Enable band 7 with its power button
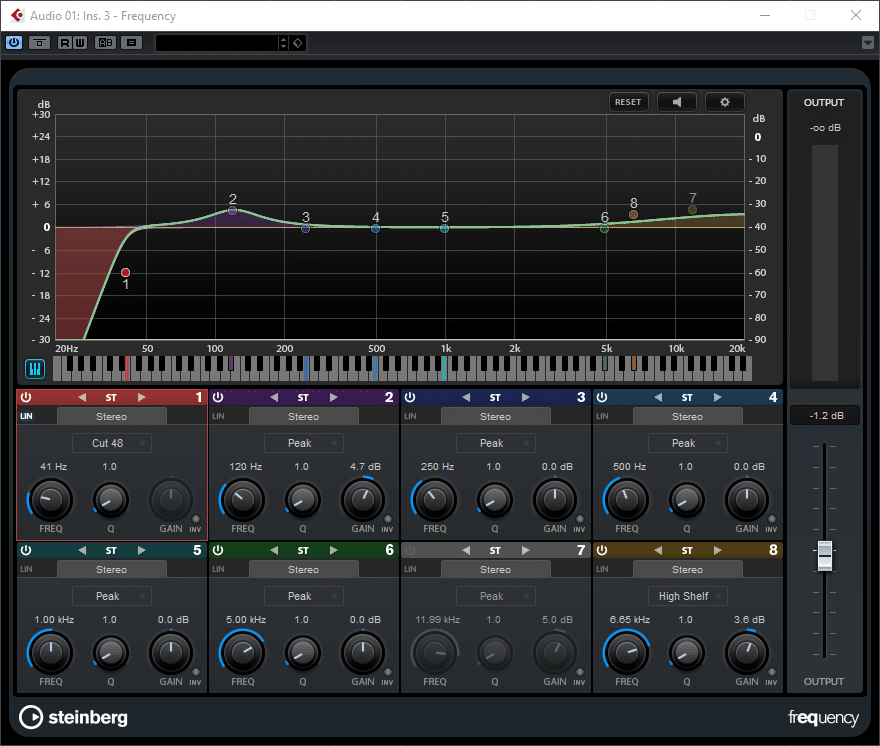This screenshot has height=746, width=880. coord(410,550)
